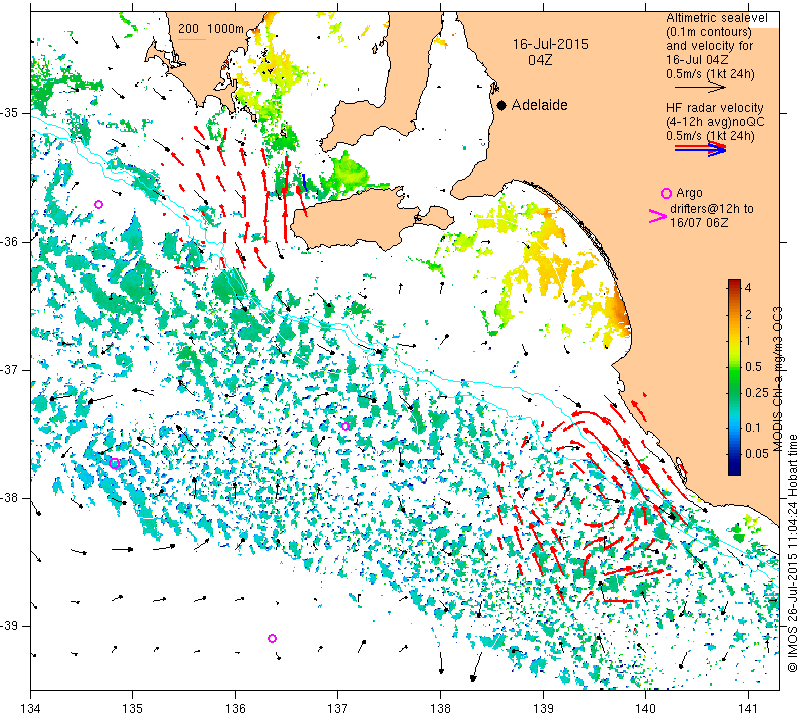Click the 'MODIS Chl-a mg/m3 OC3' colorbar title
Viewport: 800px width, 720px height.
(x=777, y=379)
